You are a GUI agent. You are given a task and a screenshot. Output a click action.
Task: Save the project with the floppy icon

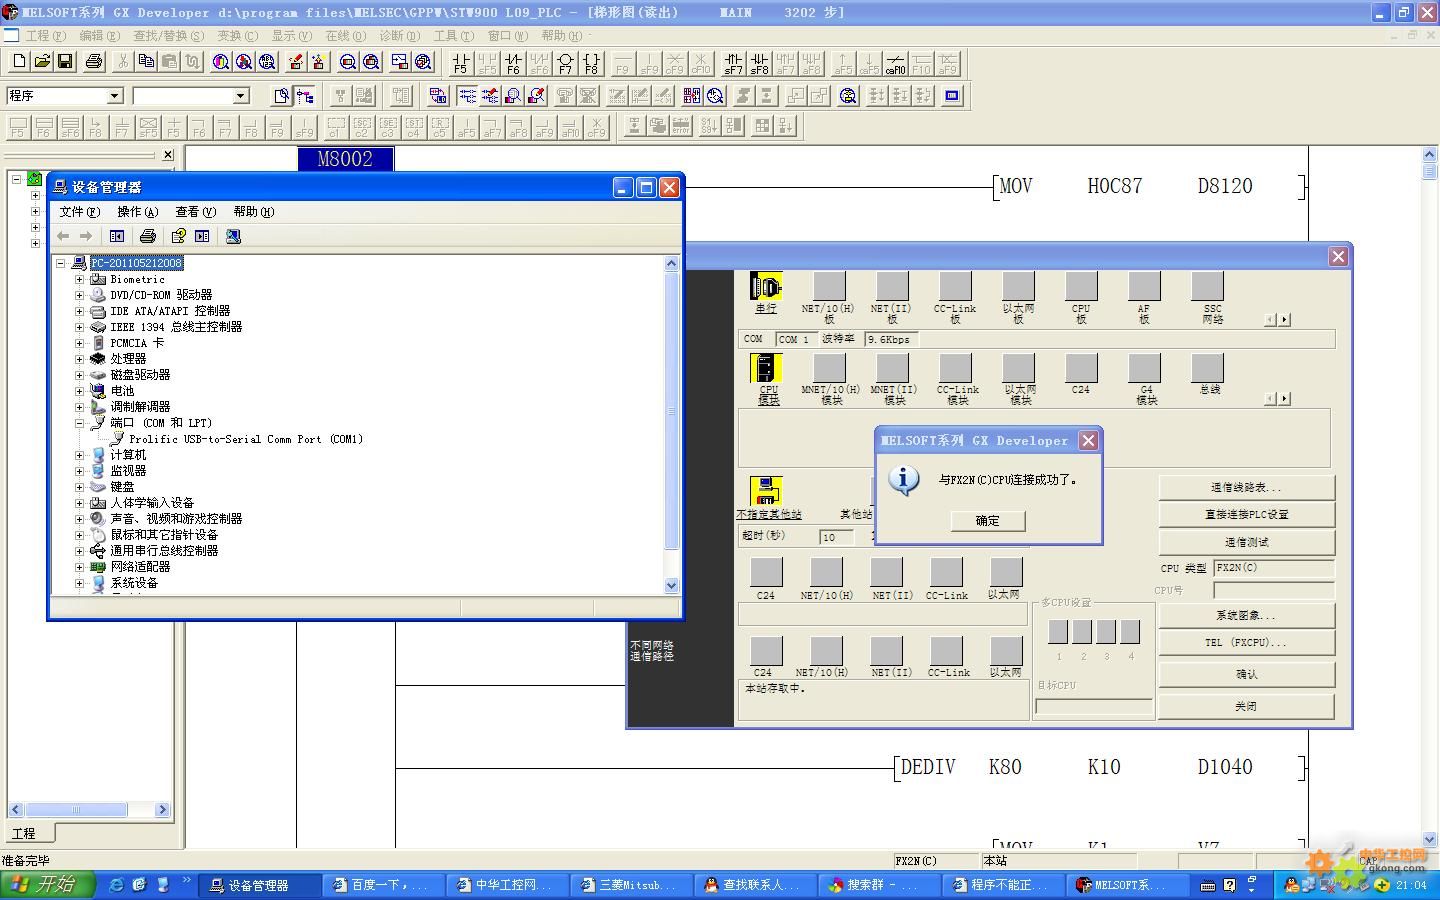click(65, 62)
